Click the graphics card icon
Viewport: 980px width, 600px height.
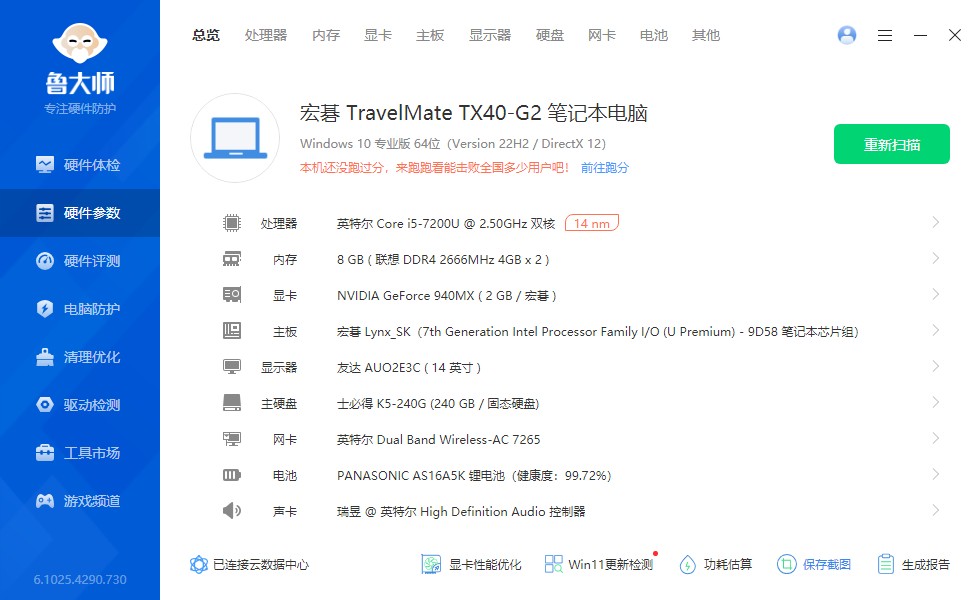click(232, 294)
